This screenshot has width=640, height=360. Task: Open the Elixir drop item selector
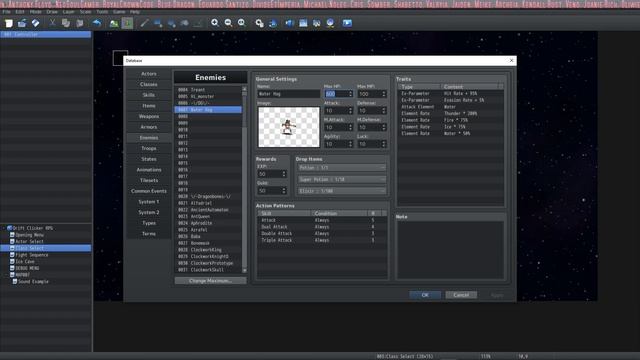342,191
